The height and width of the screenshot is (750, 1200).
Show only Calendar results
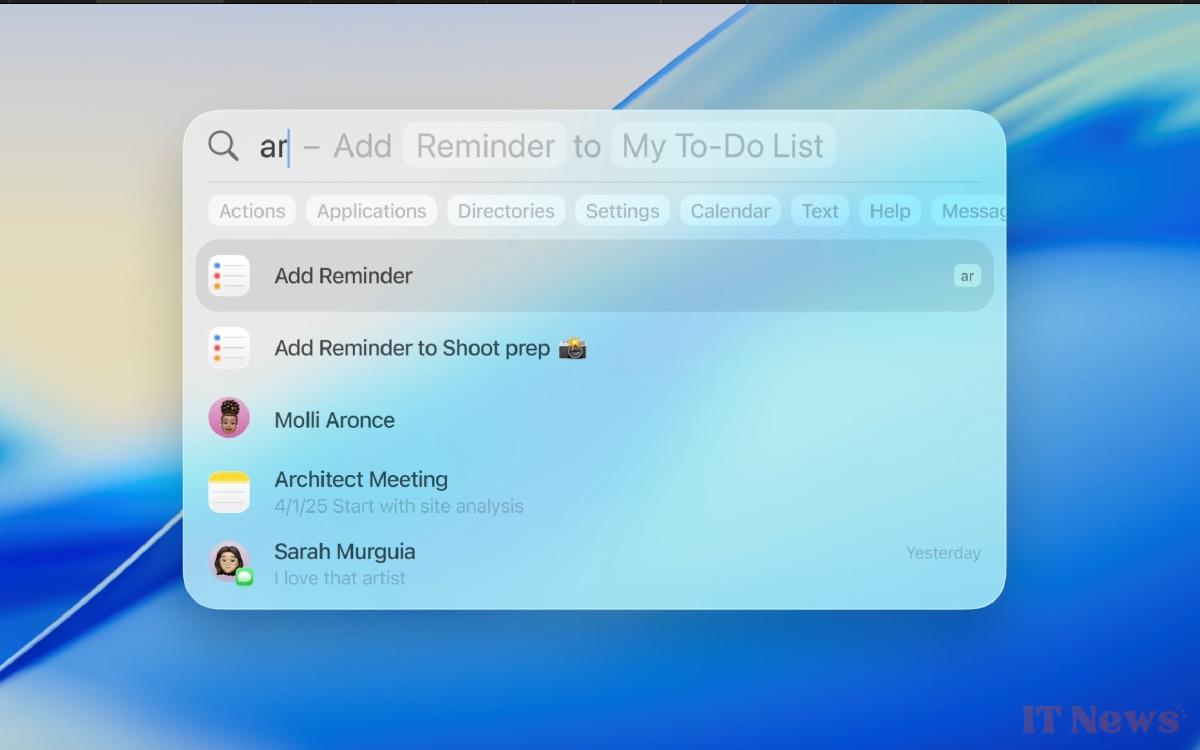coord(730,211)
